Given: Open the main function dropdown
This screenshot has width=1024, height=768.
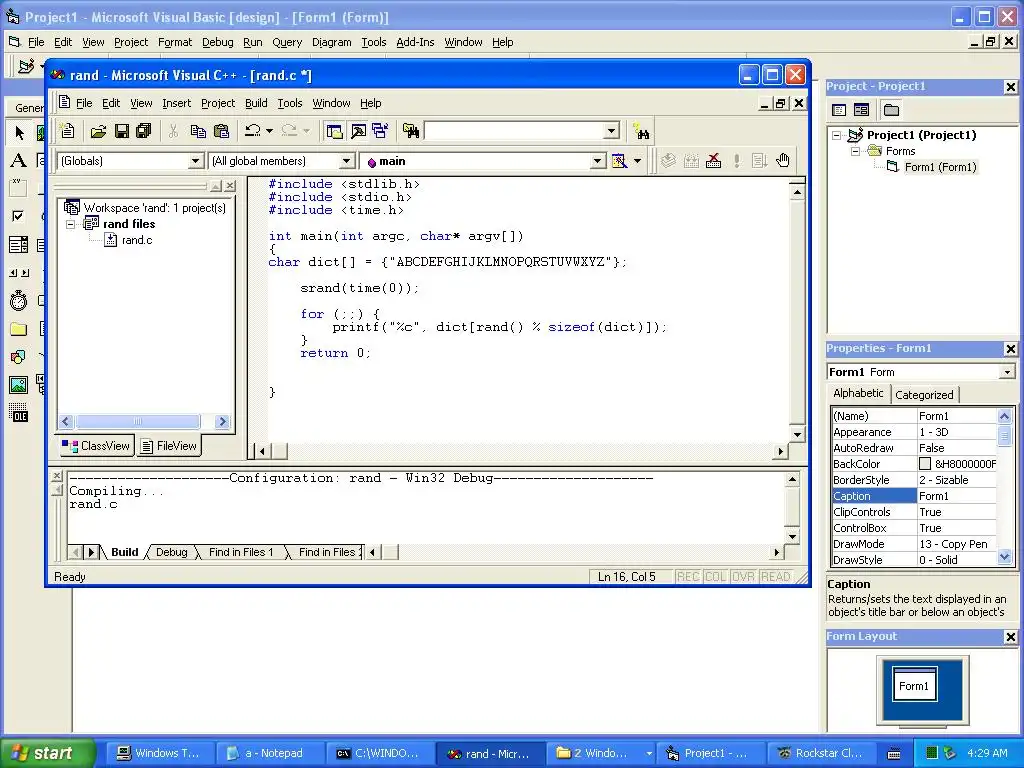Looking at the screenshot, I should (x=598, y=161).
